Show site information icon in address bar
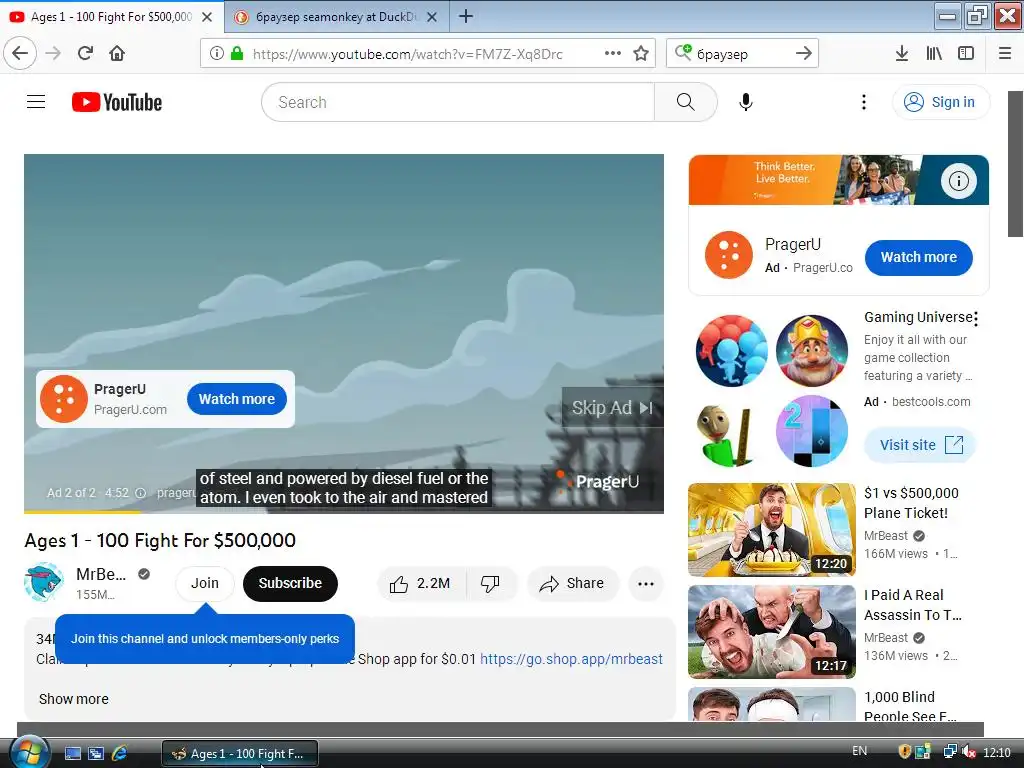 click(216, 54)
